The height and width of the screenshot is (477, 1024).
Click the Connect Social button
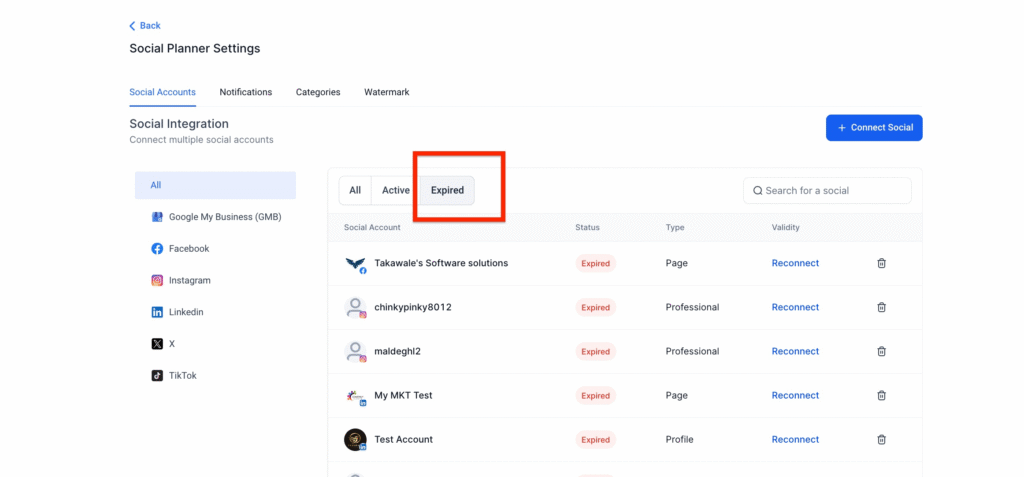874,128
